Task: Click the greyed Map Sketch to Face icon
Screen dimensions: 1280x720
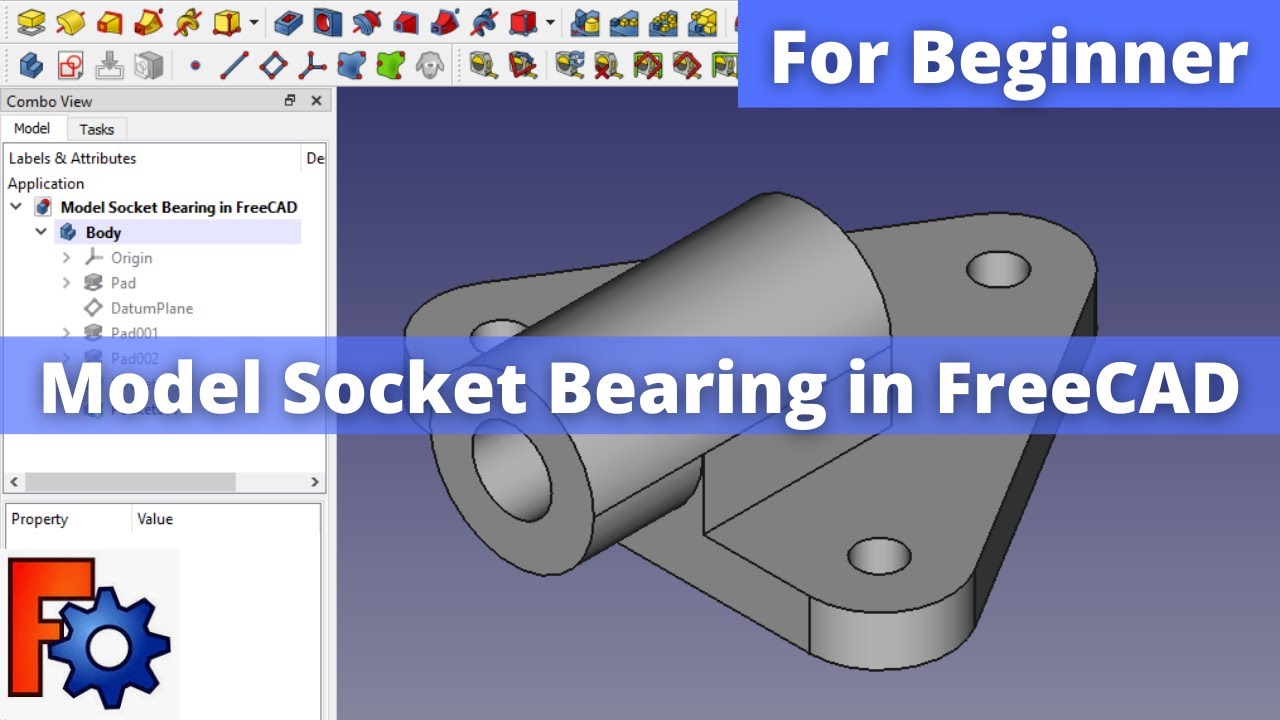Action: pyautogui.click(x=148, y=66)
